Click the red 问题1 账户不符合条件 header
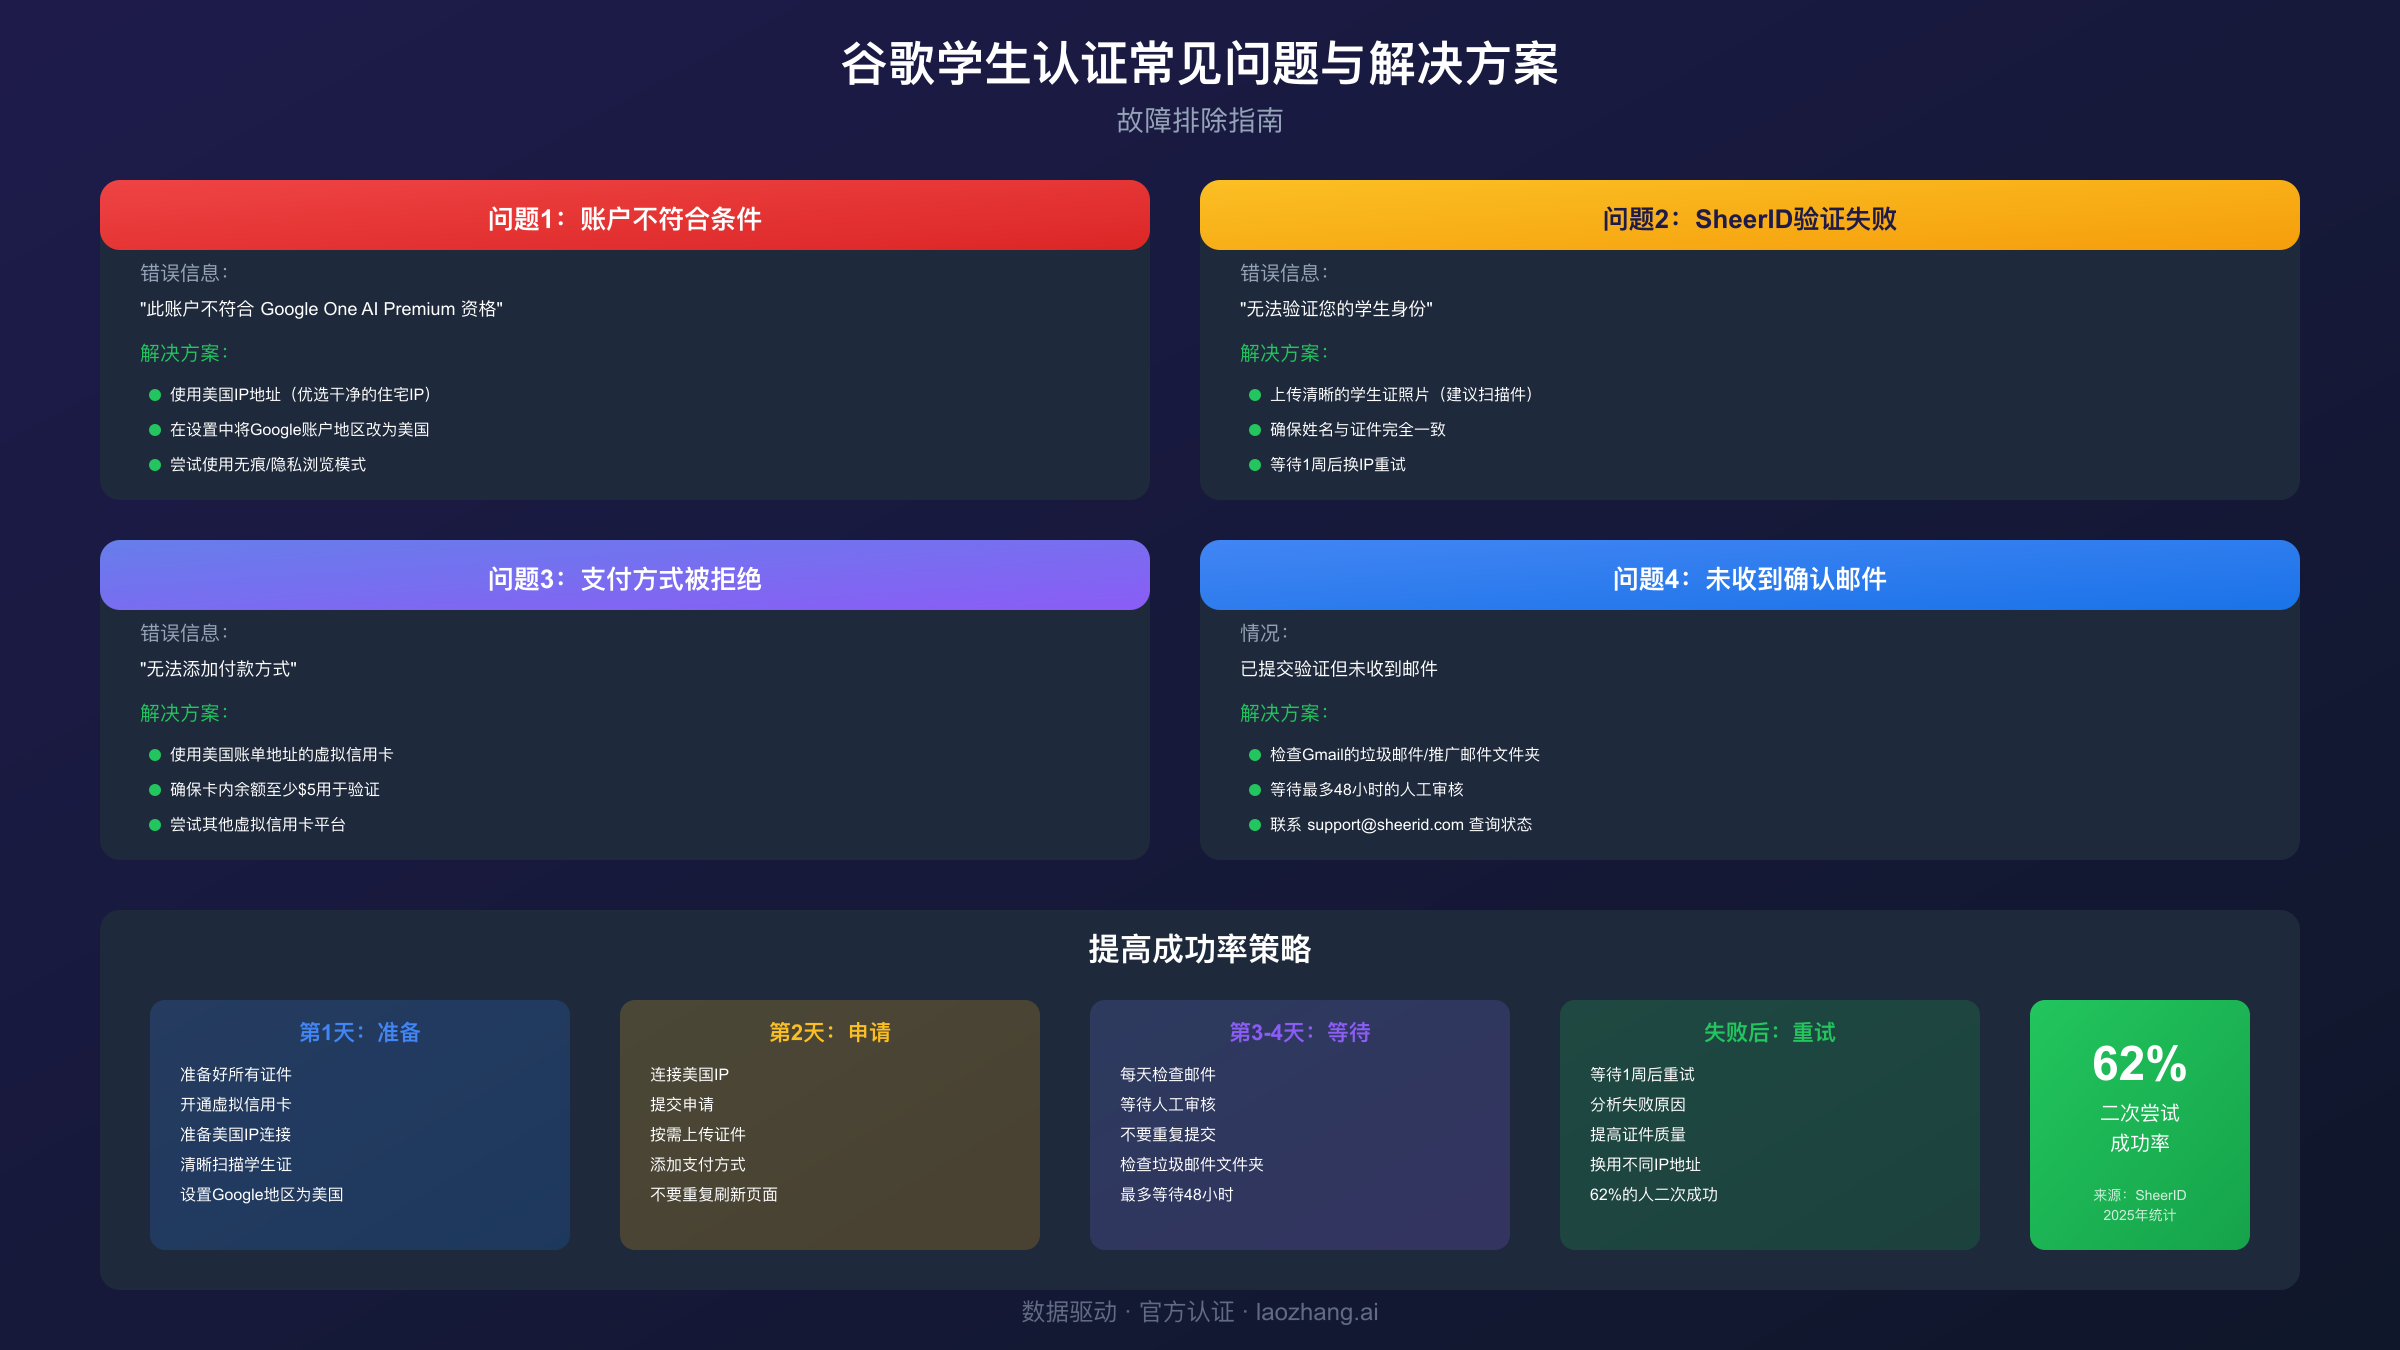2400x1350 pixels. pyautogui.click(x=624, y=217)
